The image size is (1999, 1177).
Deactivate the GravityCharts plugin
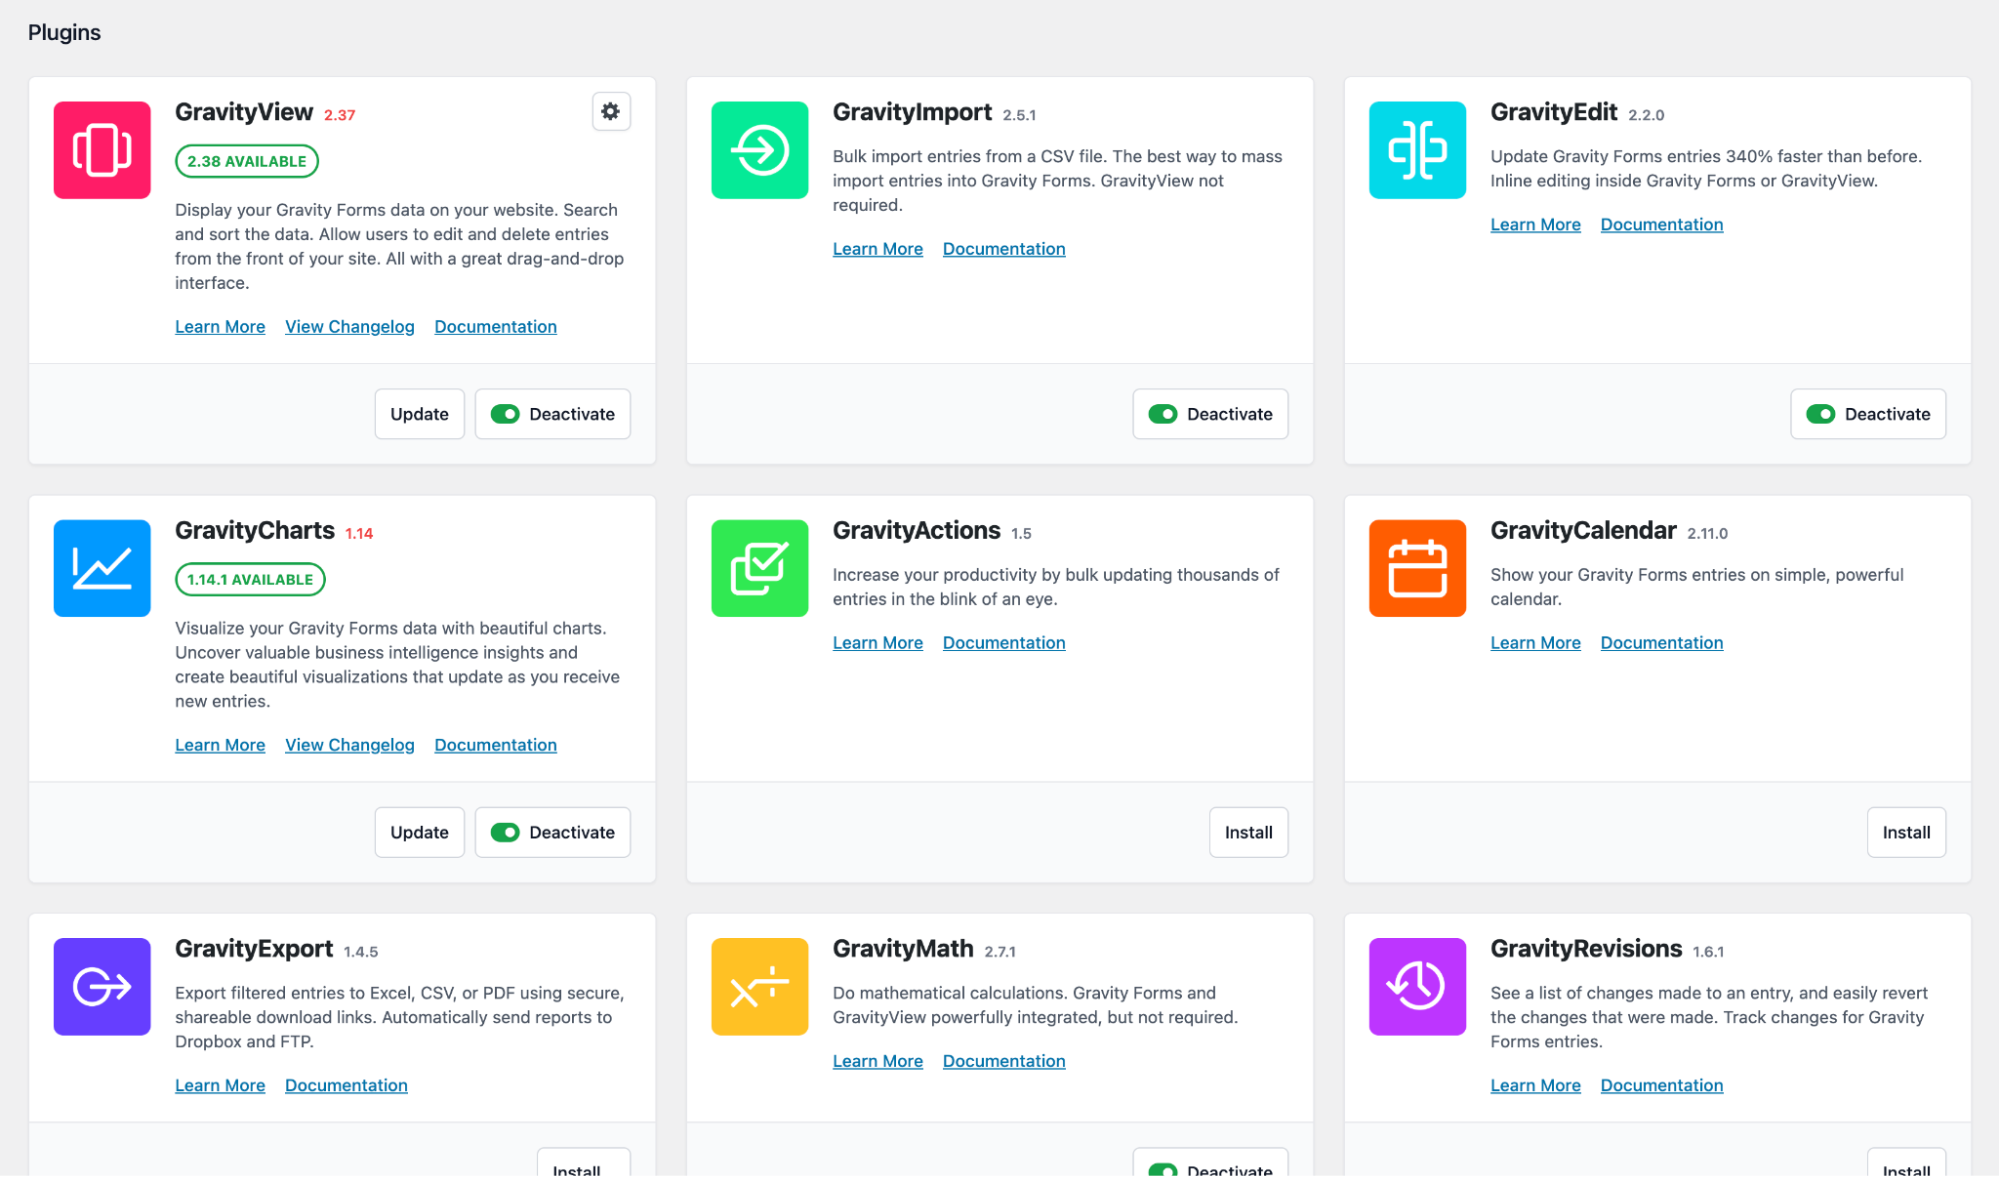tap(553, 832)
